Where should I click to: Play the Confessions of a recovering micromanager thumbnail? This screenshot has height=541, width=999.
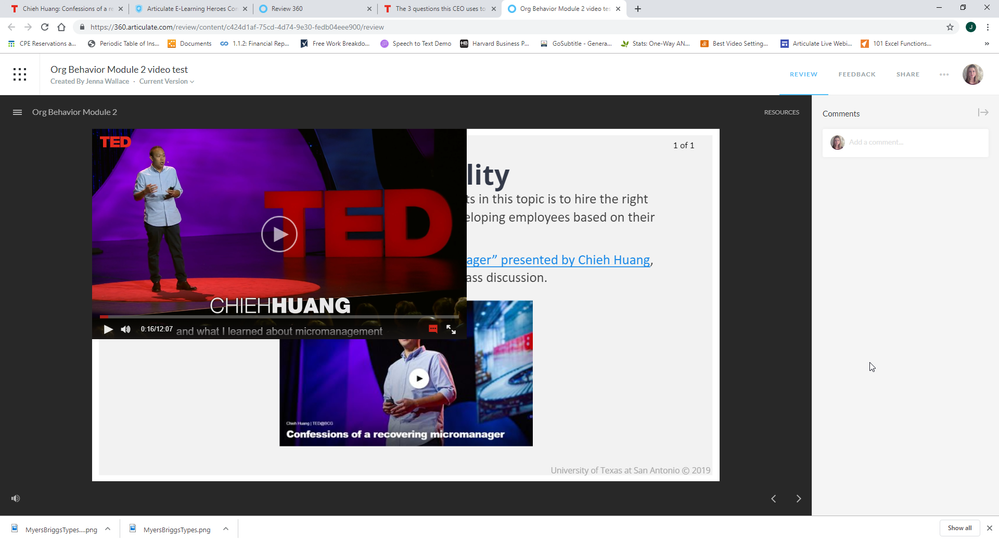pyautogui.click(x=419, y=379)
